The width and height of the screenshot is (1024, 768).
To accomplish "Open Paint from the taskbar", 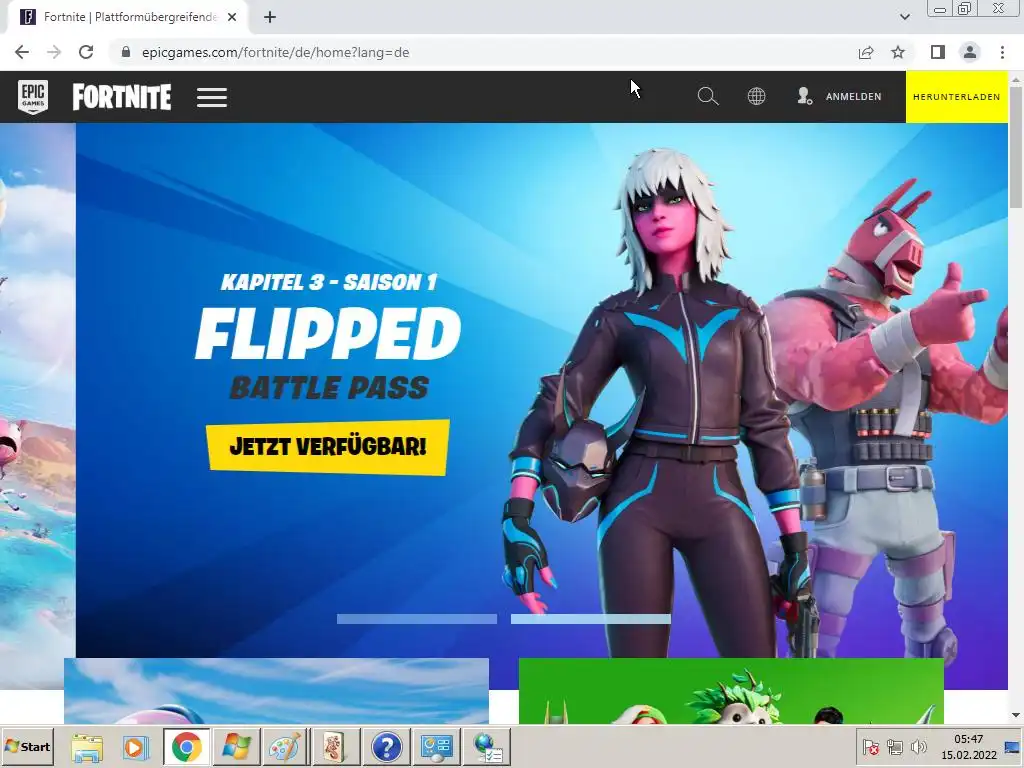I will click(x=285, y=747).
